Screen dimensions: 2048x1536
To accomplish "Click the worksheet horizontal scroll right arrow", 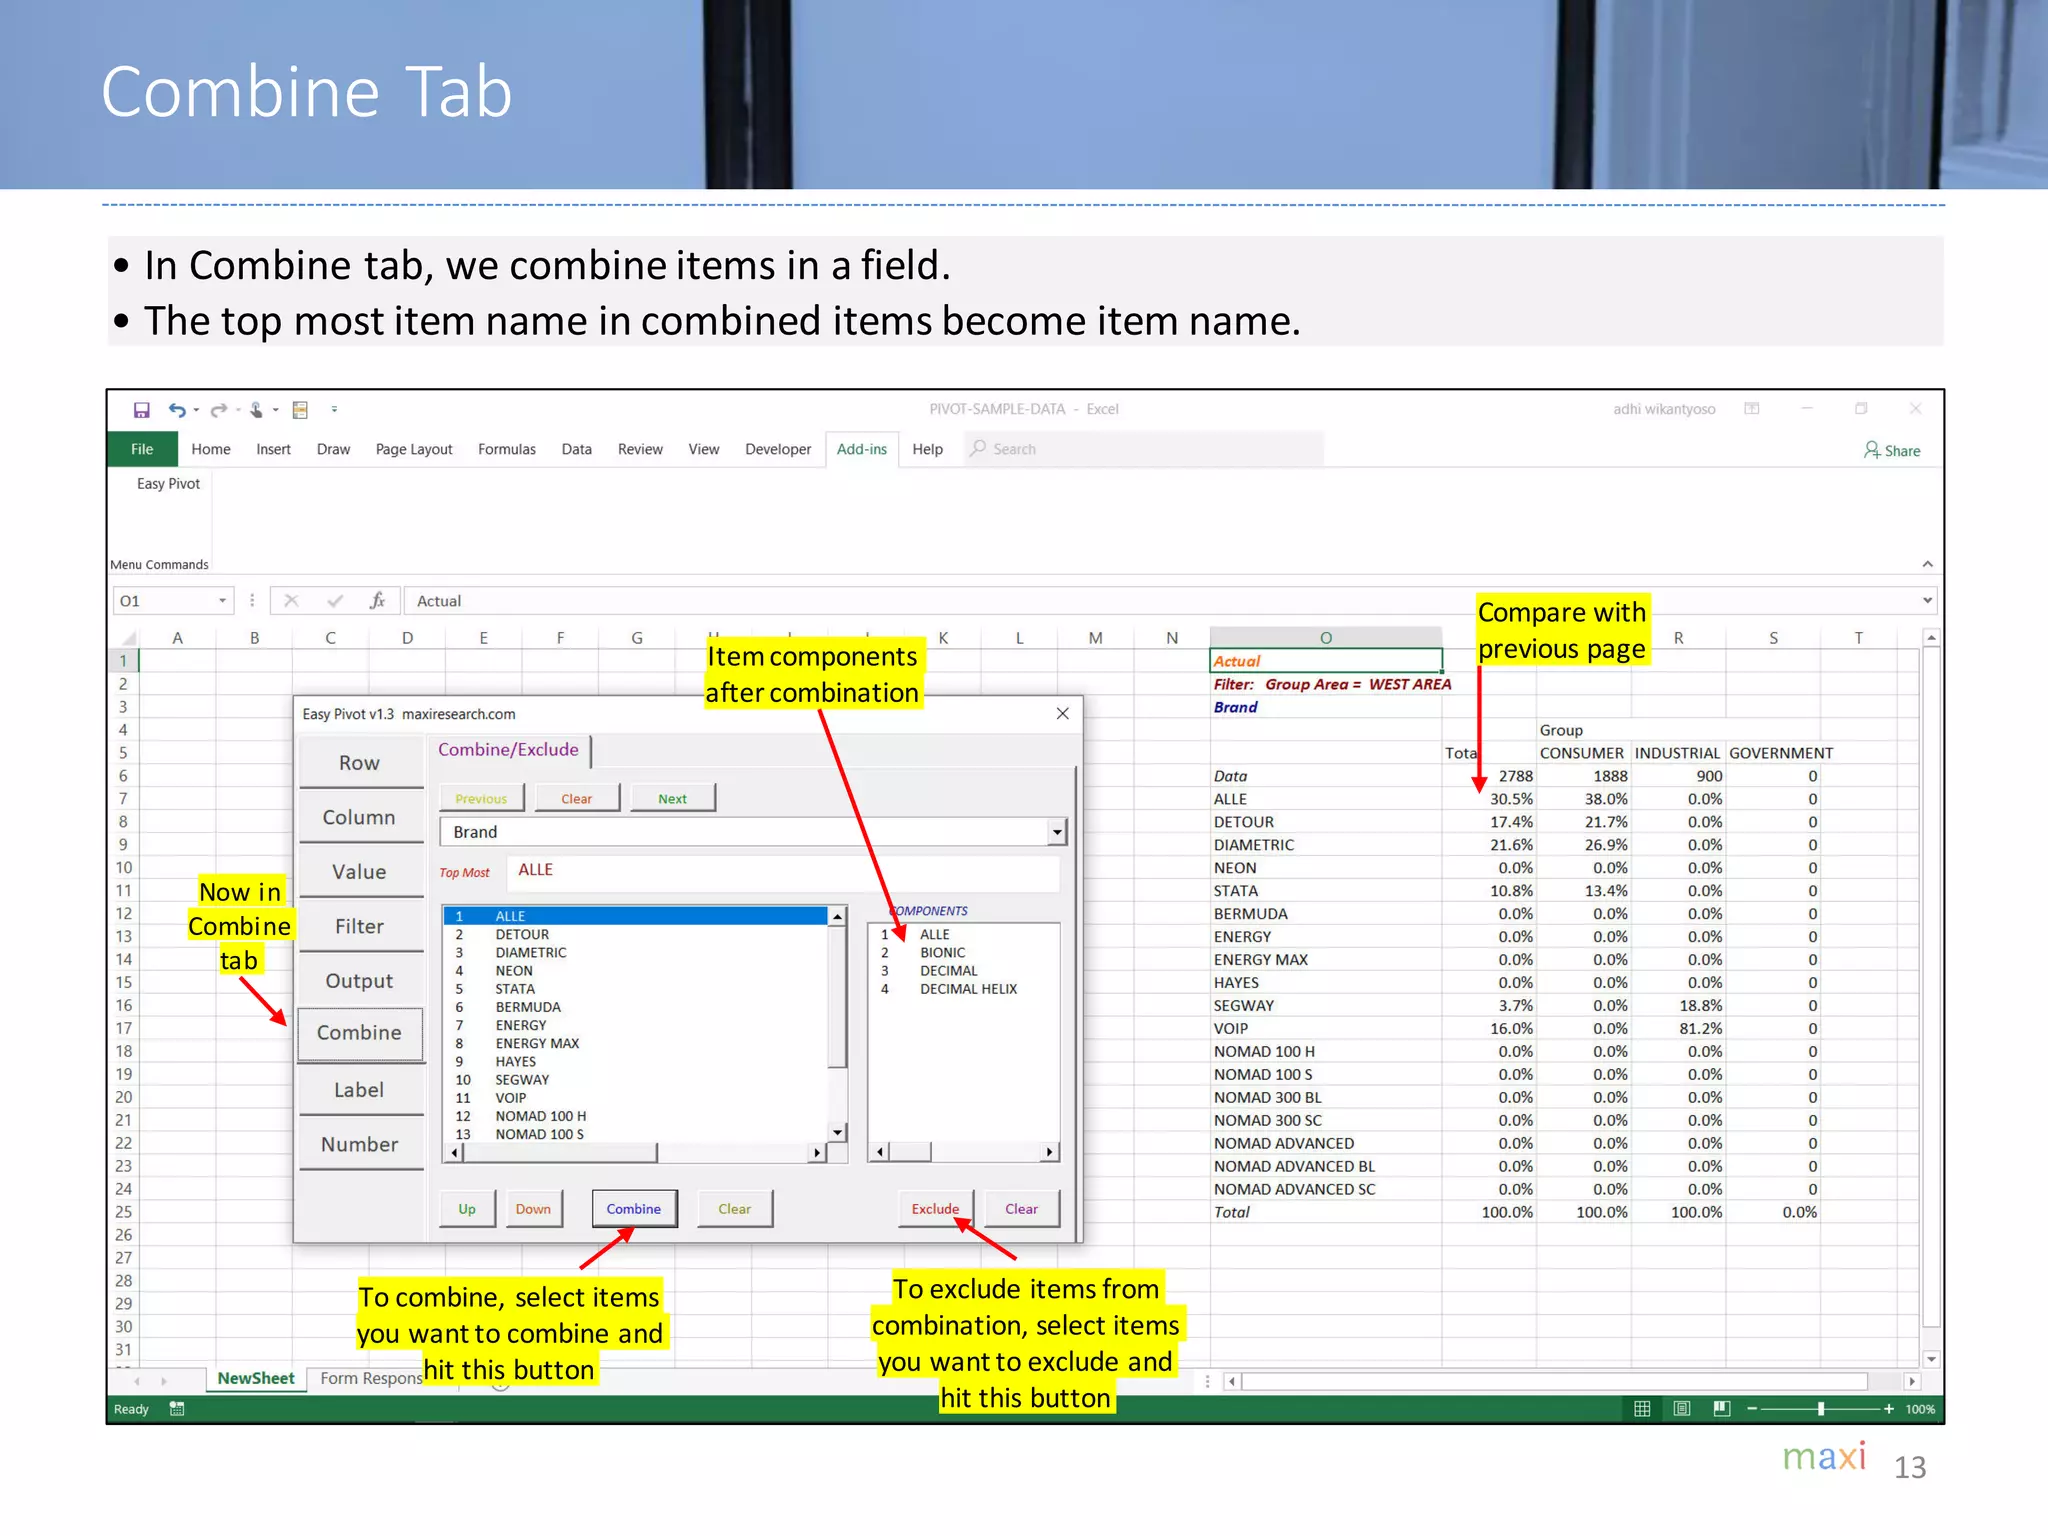I will click(1911, 1382).
